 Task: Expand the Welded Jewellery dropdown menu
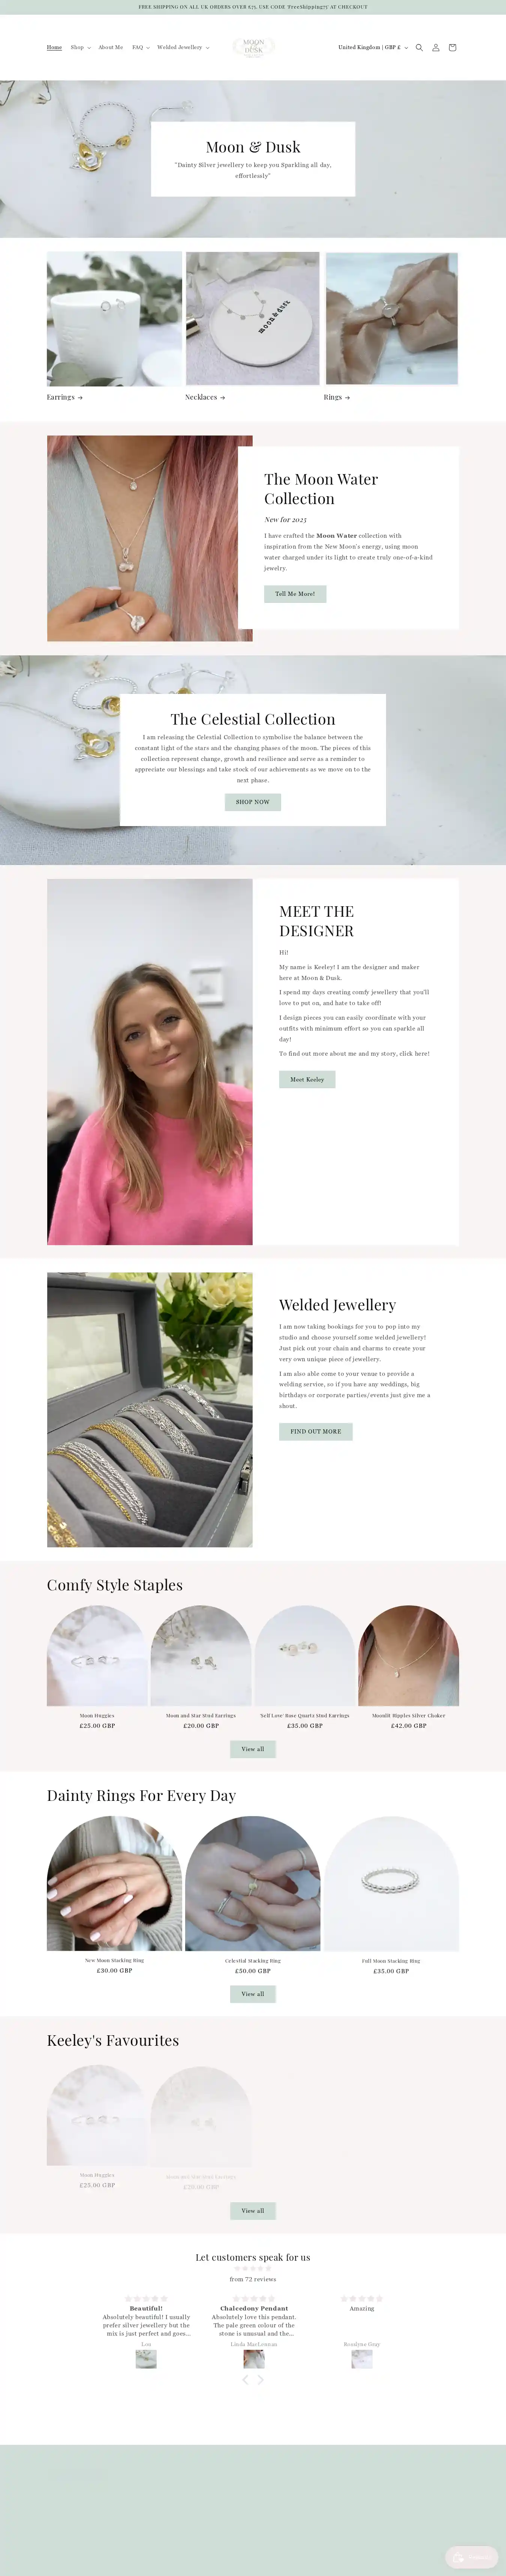tap(183, 47)
